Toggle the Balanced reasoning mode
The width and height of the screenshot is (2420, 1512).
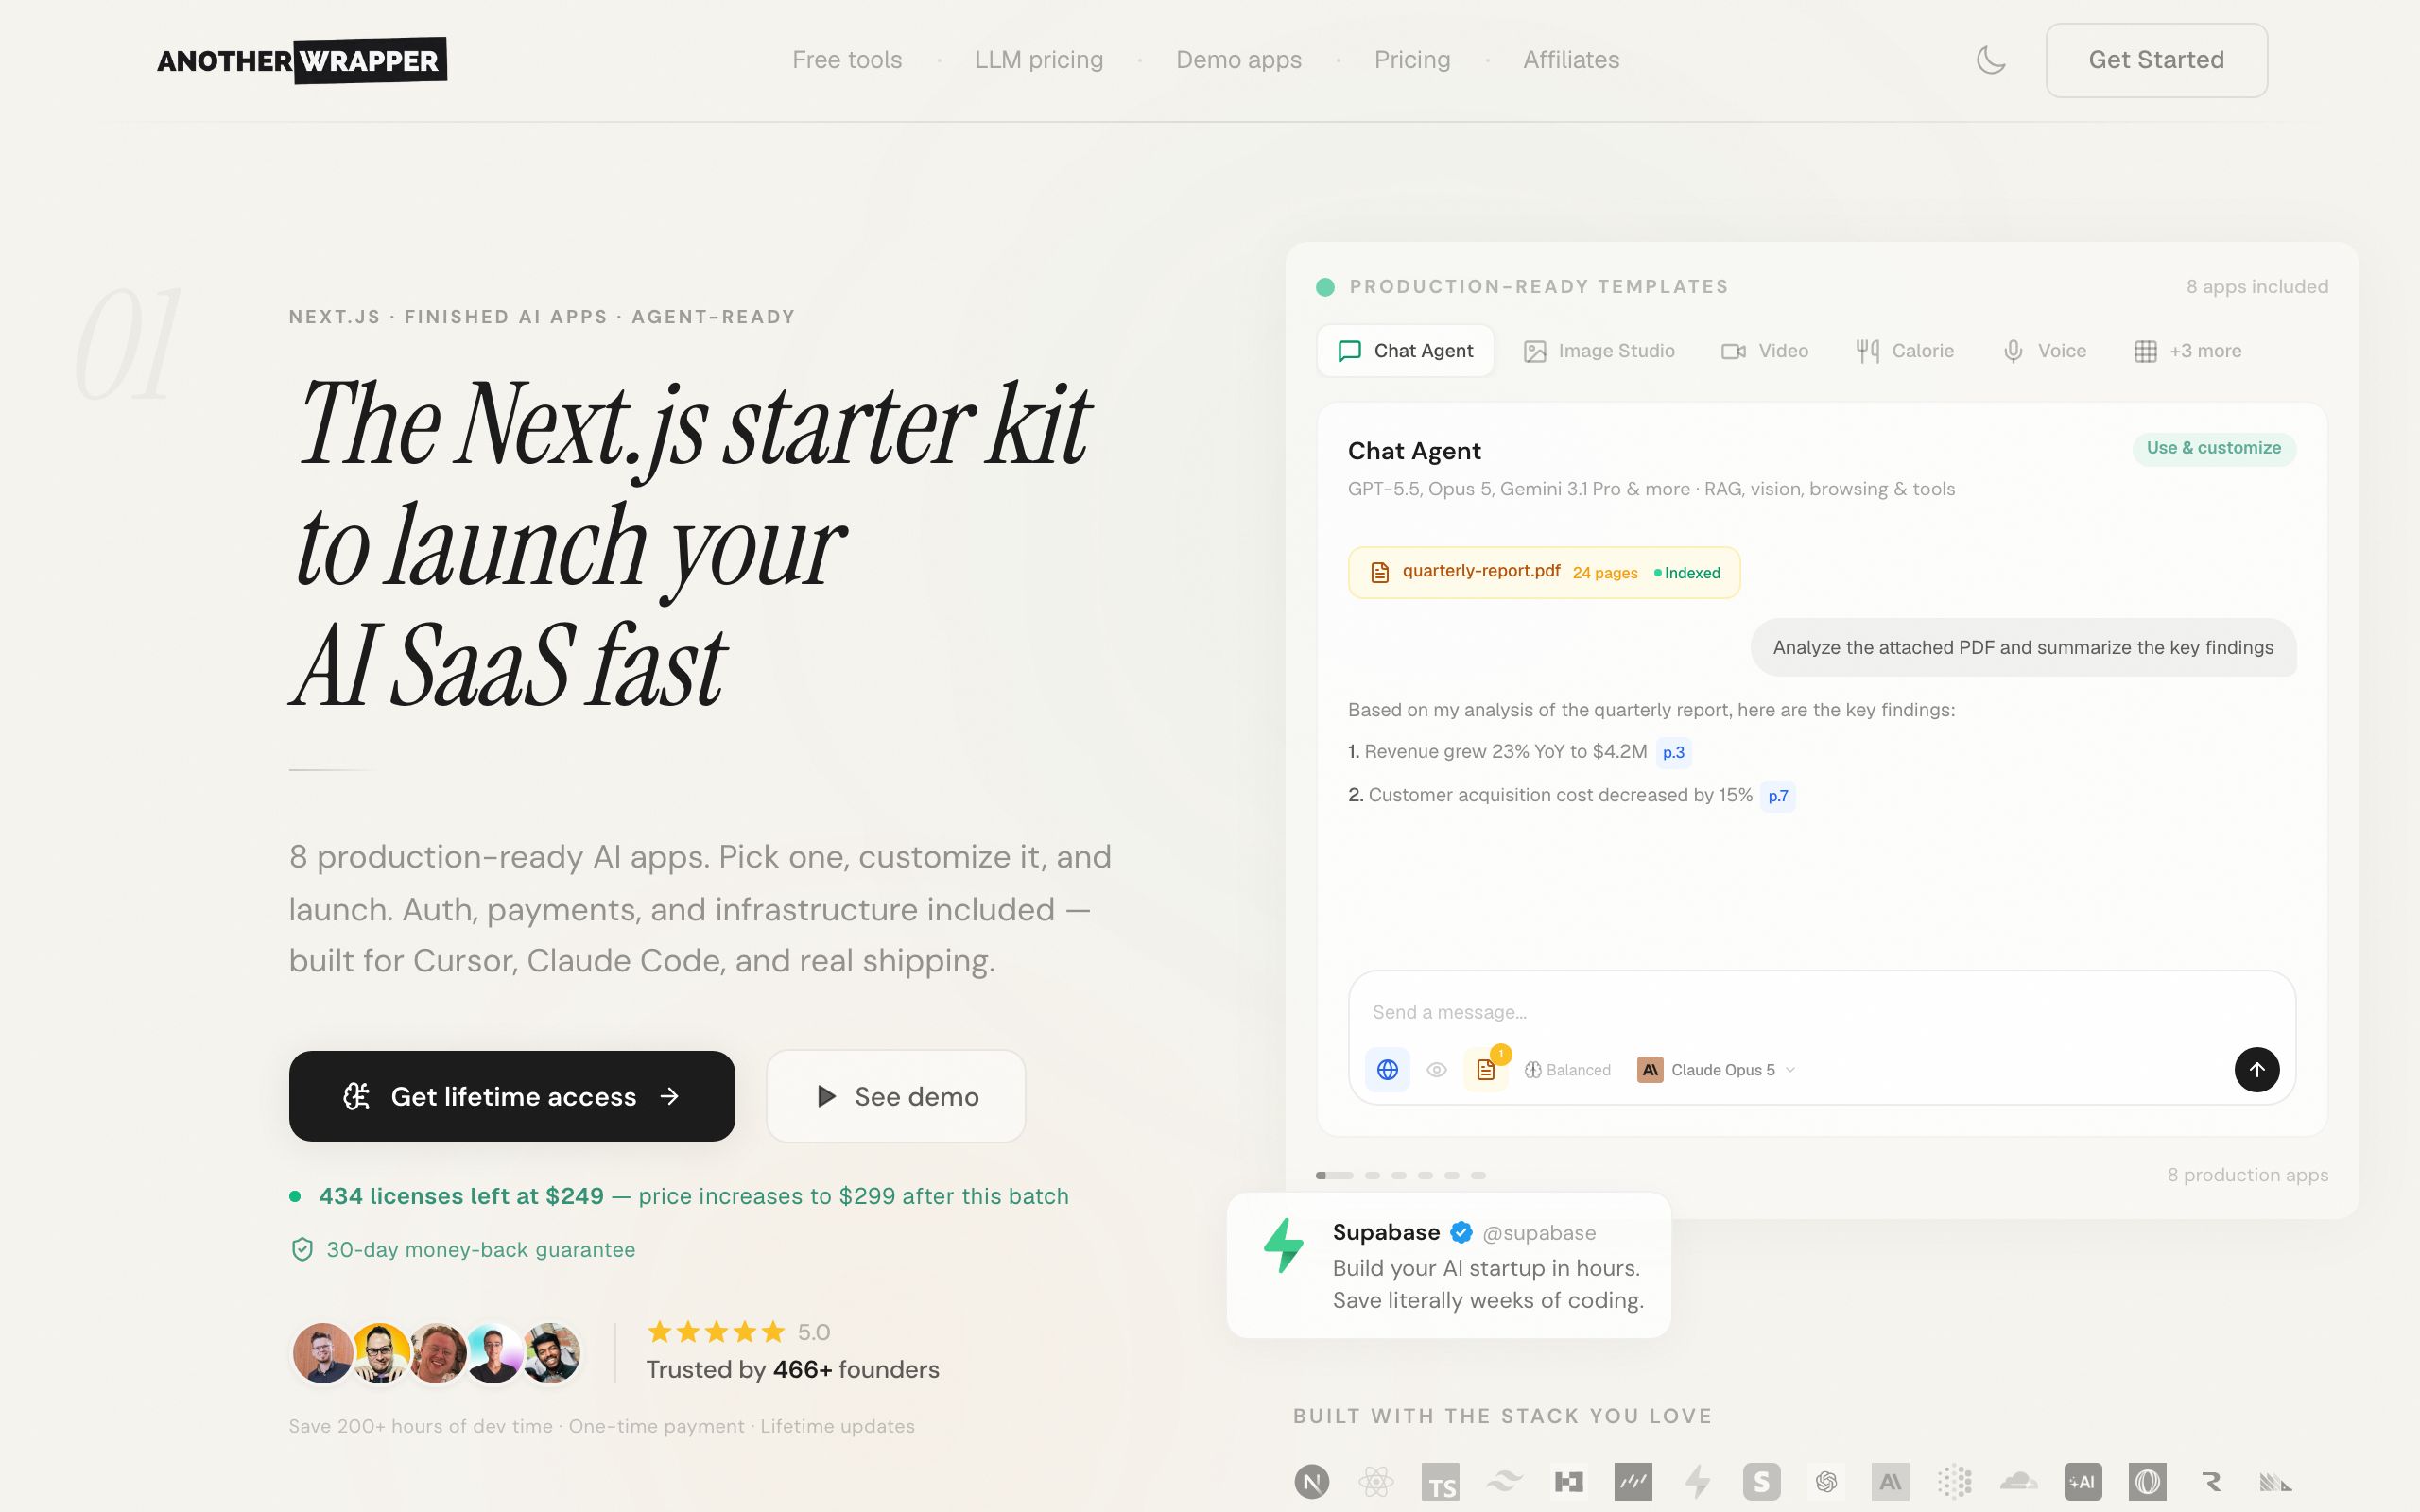coord(1567,1069)
